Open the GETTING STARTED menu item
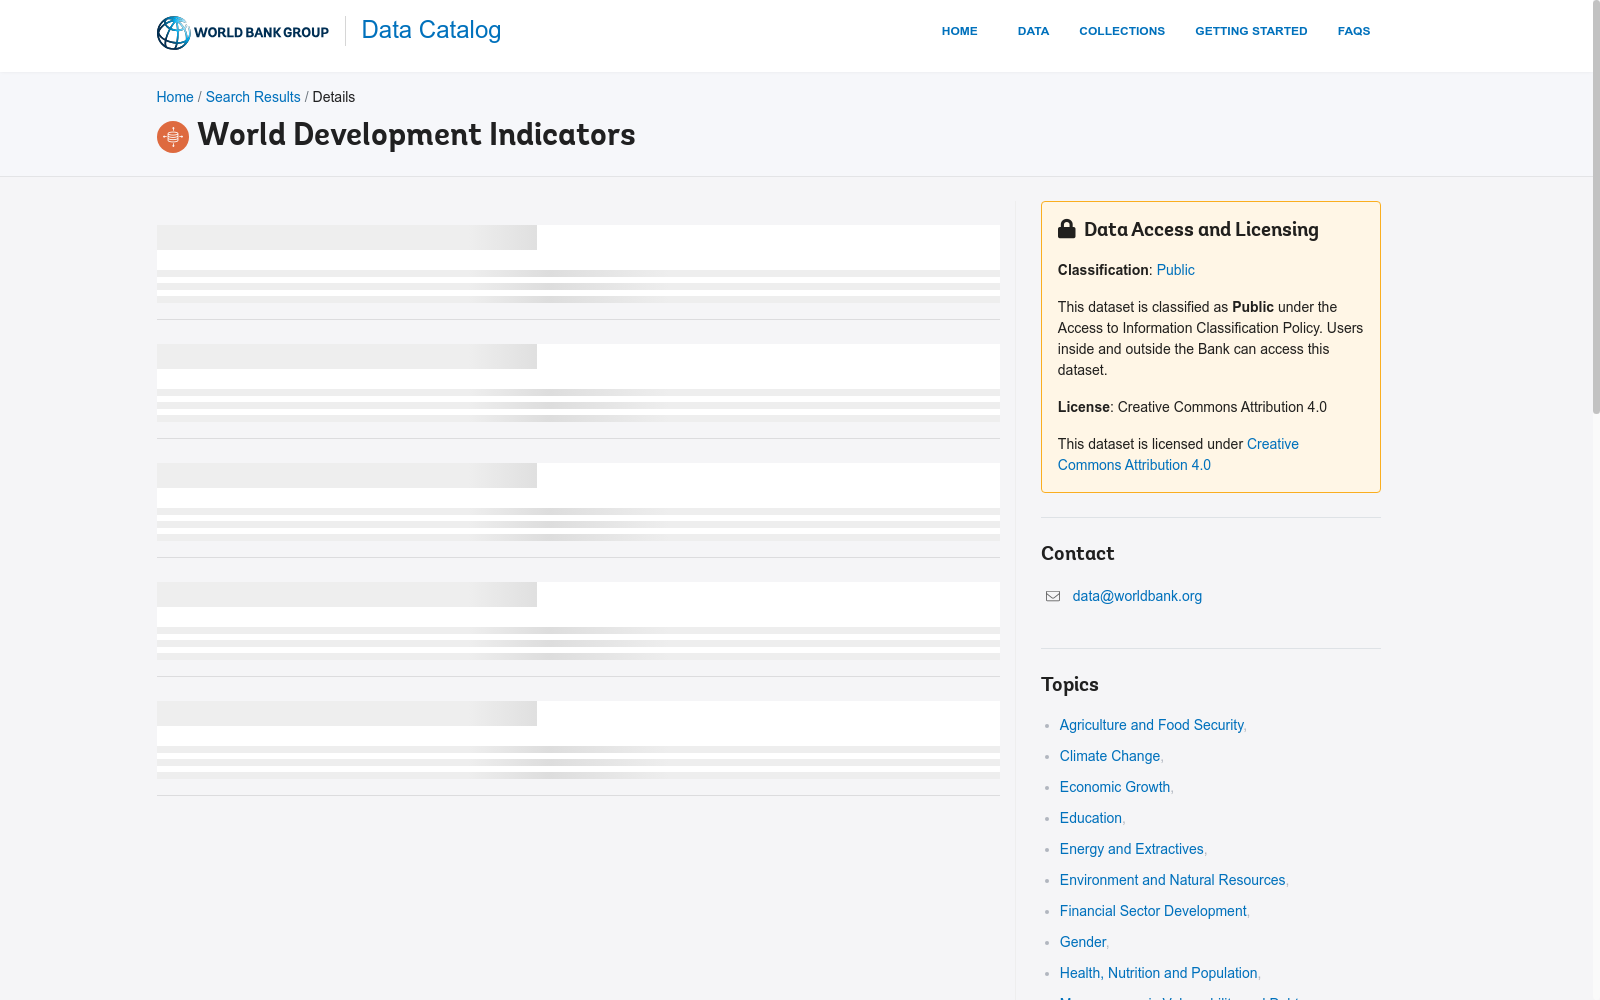 point(1251,31)
